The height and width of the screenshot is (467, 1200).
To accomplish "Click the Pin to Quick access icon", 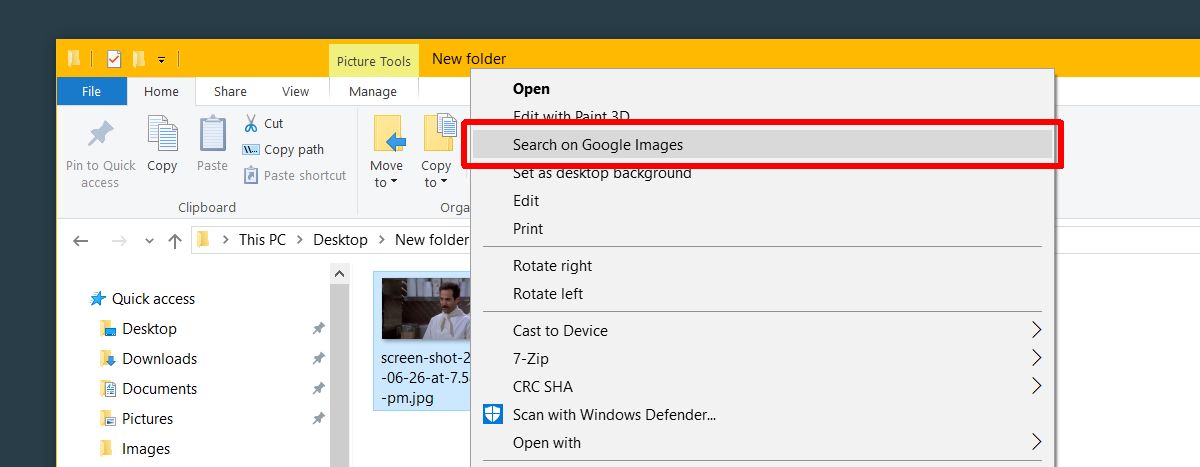I will [100, 135].
